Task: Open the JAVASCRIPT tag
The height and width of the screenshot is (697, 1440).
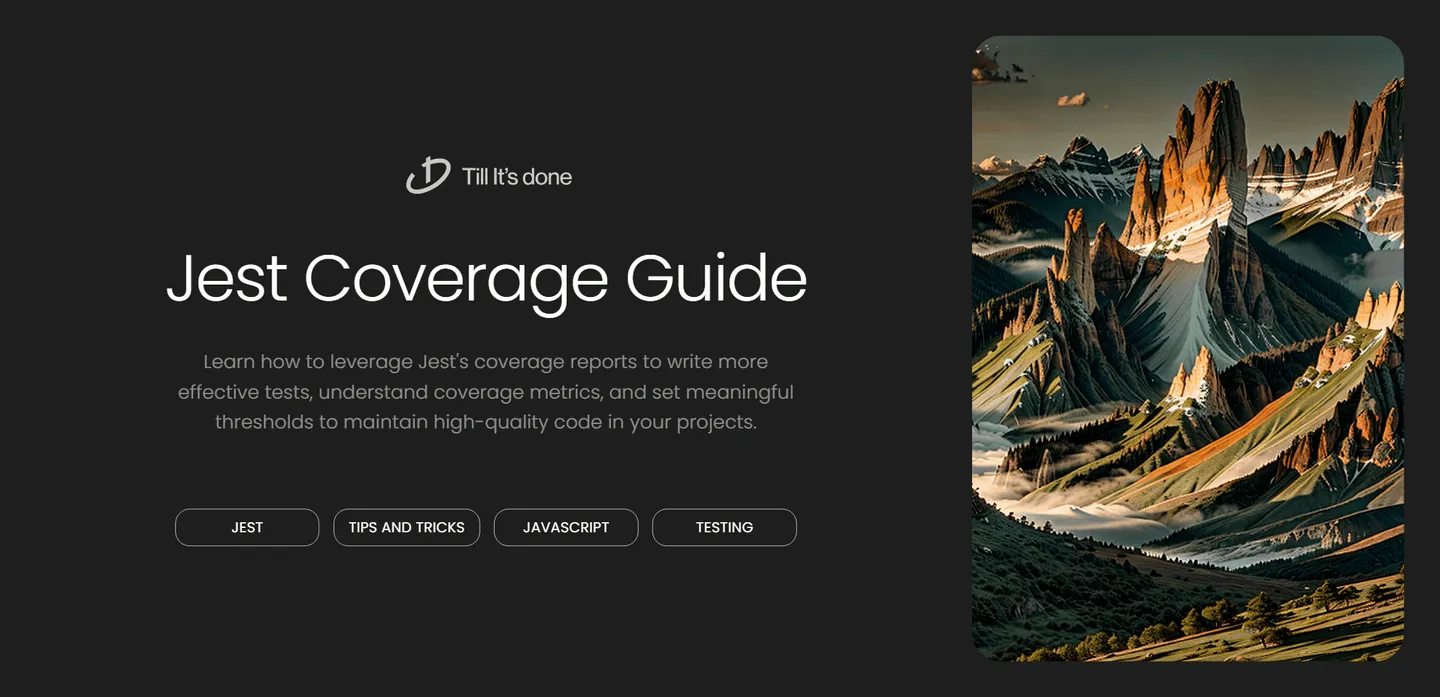Action: [x=566, y=527]
